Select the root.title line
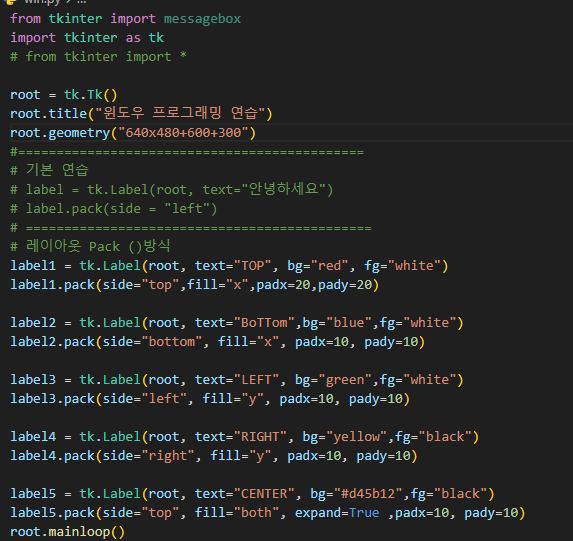This screenshot has height=541, width=573. tap(141, 114)
